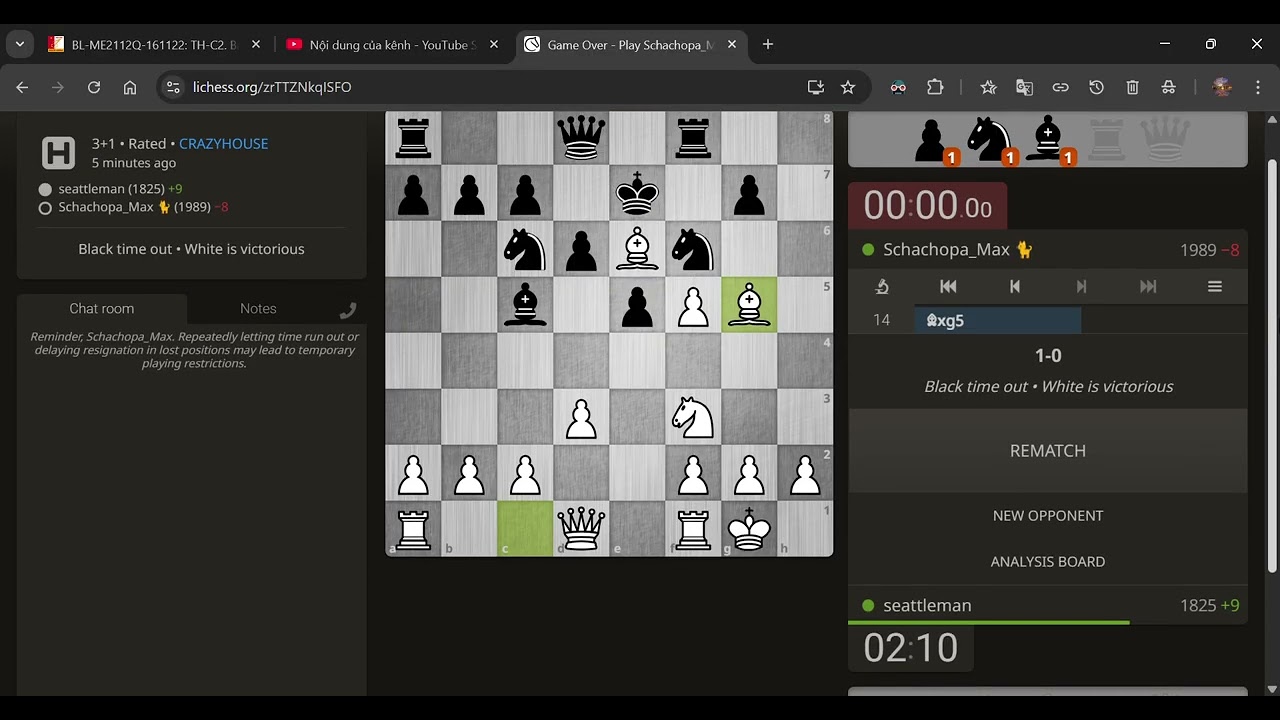
Task: Flip the board icon
Action: click(x=882, y=287)
